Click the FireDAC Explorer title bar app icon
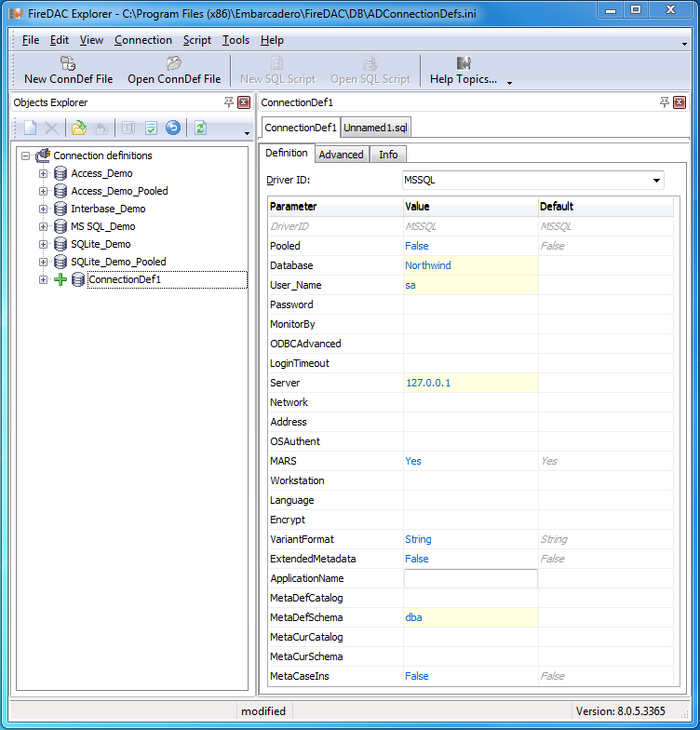Viewport: 700px width, 730px height. [x=16, y=14]
